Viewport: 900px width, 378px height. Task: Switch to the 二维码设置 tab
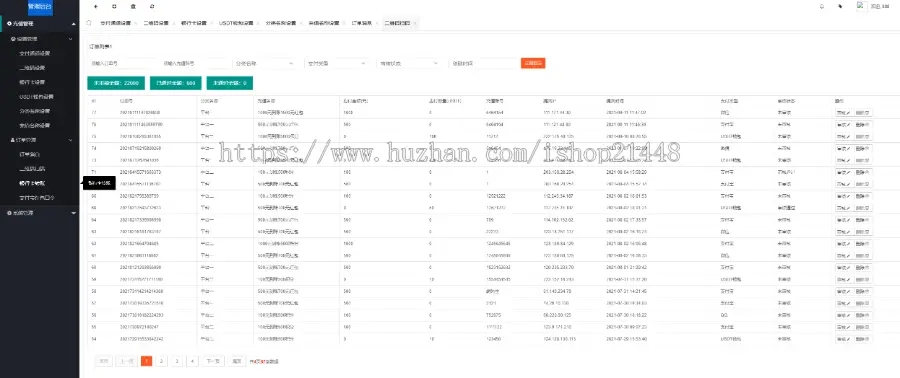coord(156,24)
